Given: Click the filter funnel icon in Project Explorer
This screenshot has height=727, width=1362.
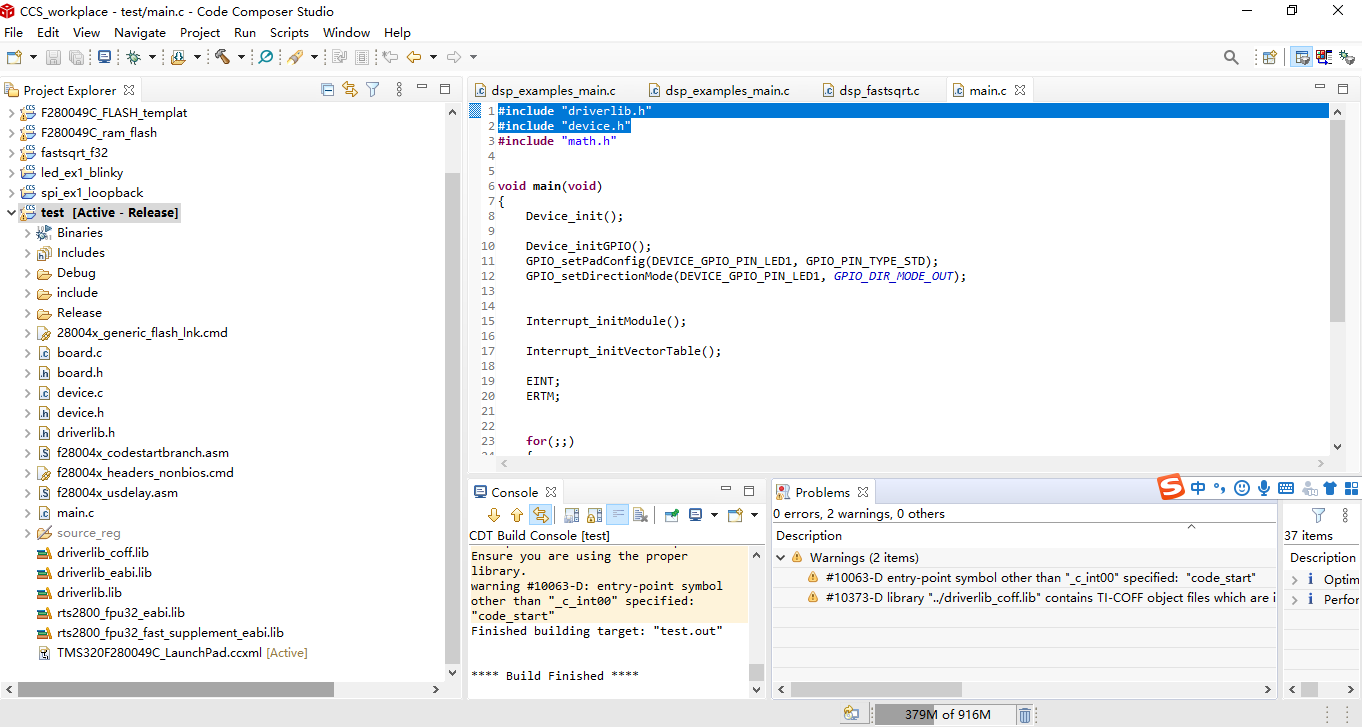Looking at the screenshot, I should click(x=372, y=89).
